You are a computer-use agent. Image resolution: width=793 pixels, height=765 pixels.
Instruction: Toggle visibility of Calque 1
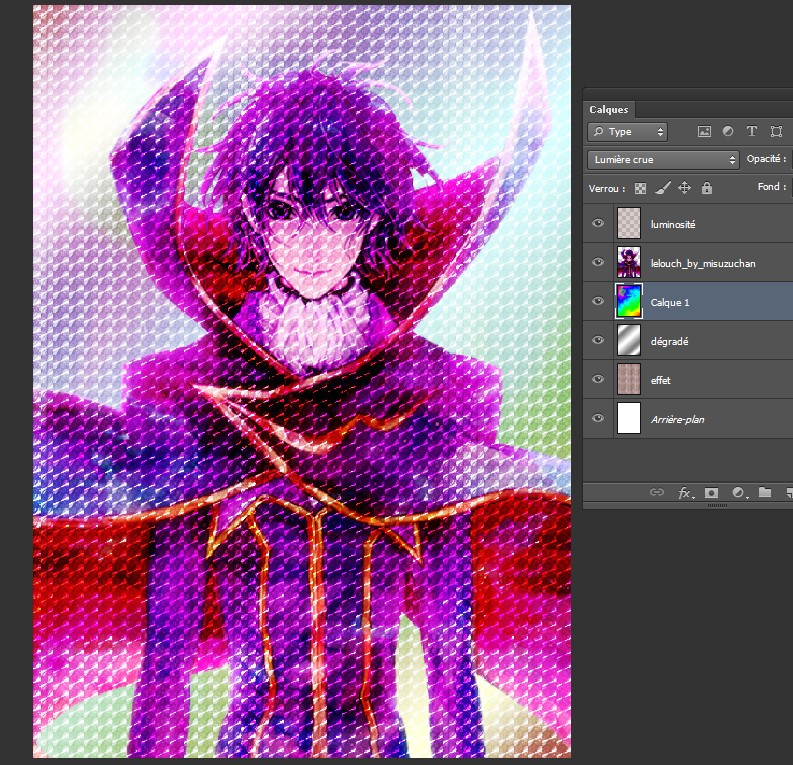point(598,301)
